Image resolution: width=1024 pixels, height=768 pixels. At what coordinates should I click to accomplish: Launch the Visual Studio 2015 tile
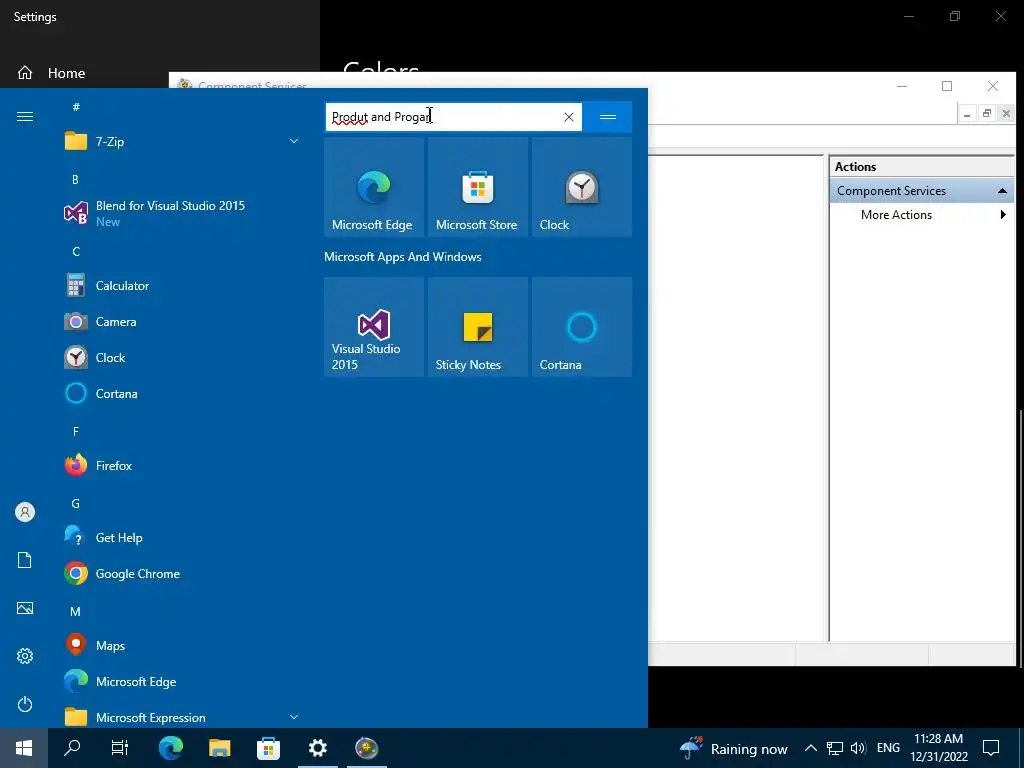coord(374,327)
